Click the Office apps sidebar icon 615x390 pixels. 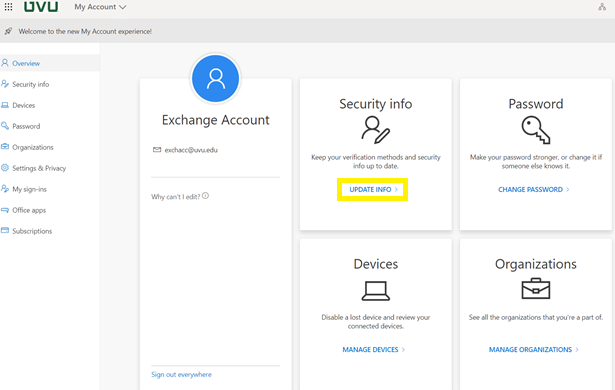[x=5, y=210]
